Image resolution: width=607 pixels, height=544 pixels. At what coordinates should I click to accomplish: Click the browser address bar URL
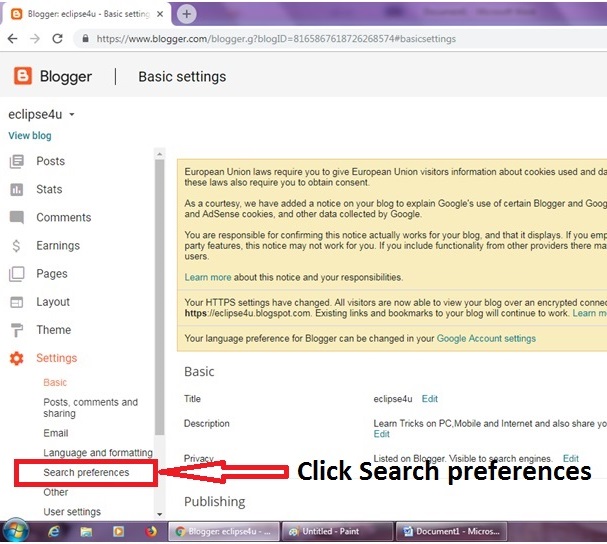tap(276, 39)
